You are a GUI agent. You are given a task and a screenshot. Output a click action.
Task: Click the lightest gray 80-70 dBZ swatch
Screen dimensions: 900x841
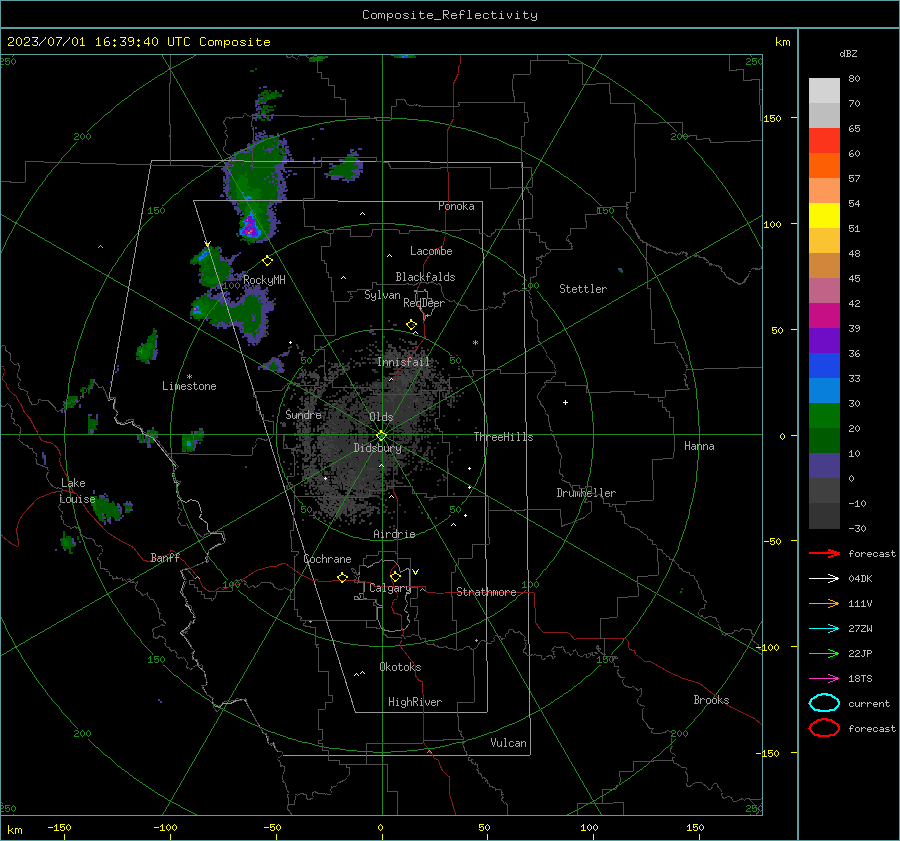click(824, 91)
